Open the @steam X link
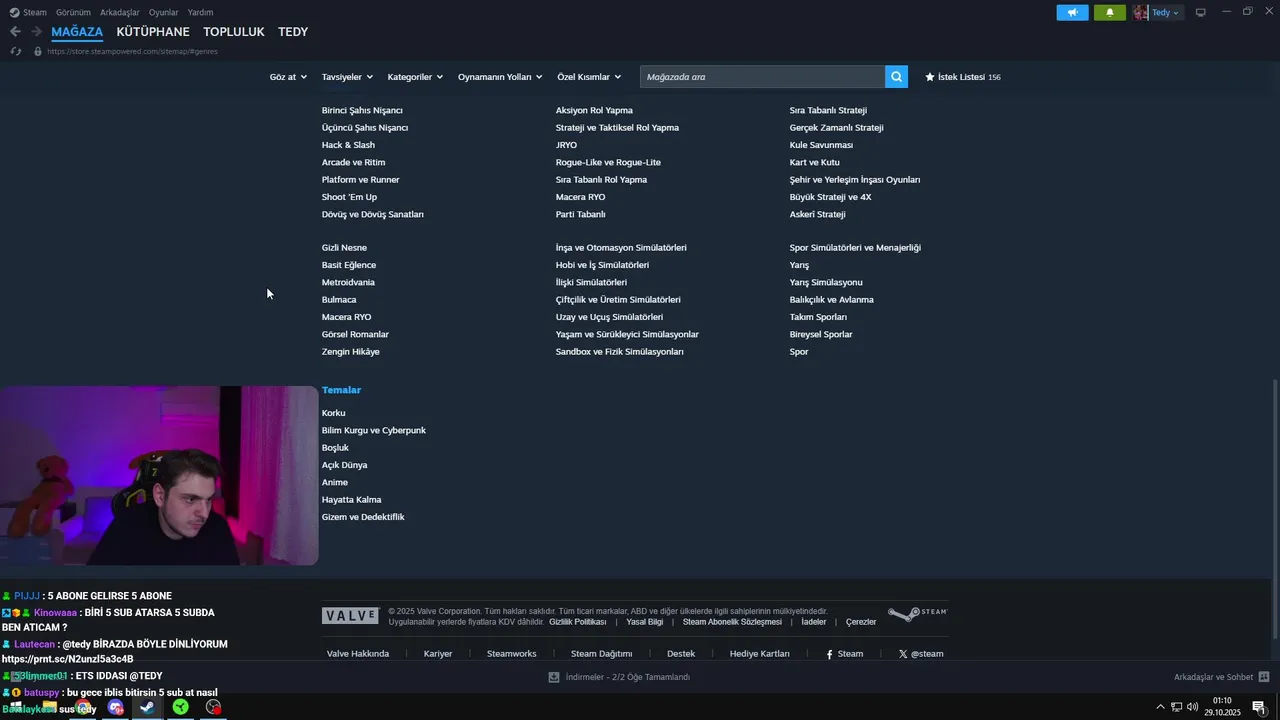The width and height of the screenshot is (1280, 720). click(x=921, y=654)
